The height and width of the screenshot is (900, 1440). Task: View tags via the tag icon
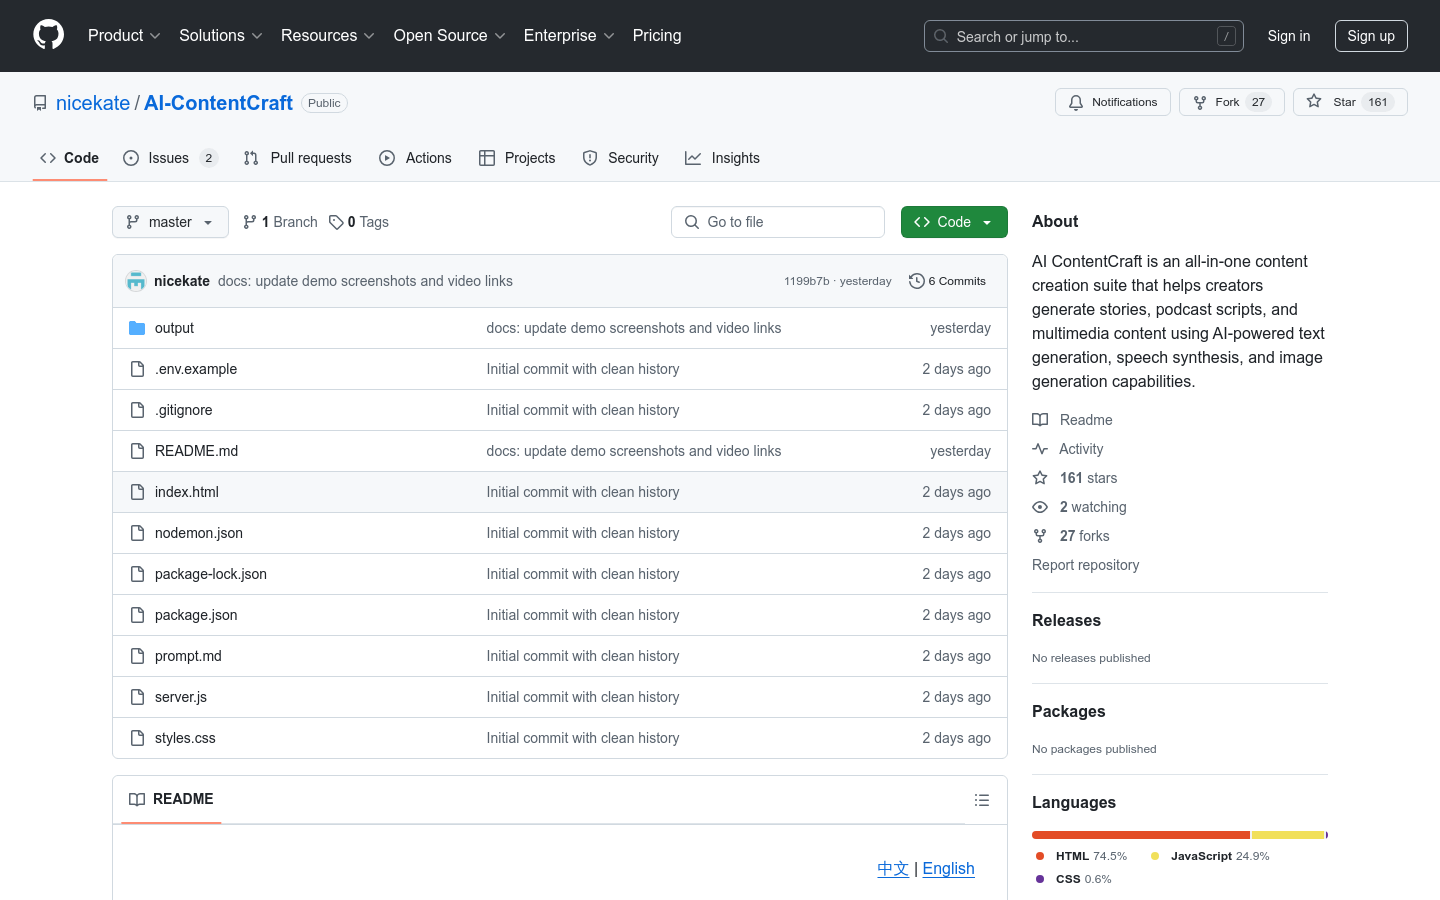point(336,222)
